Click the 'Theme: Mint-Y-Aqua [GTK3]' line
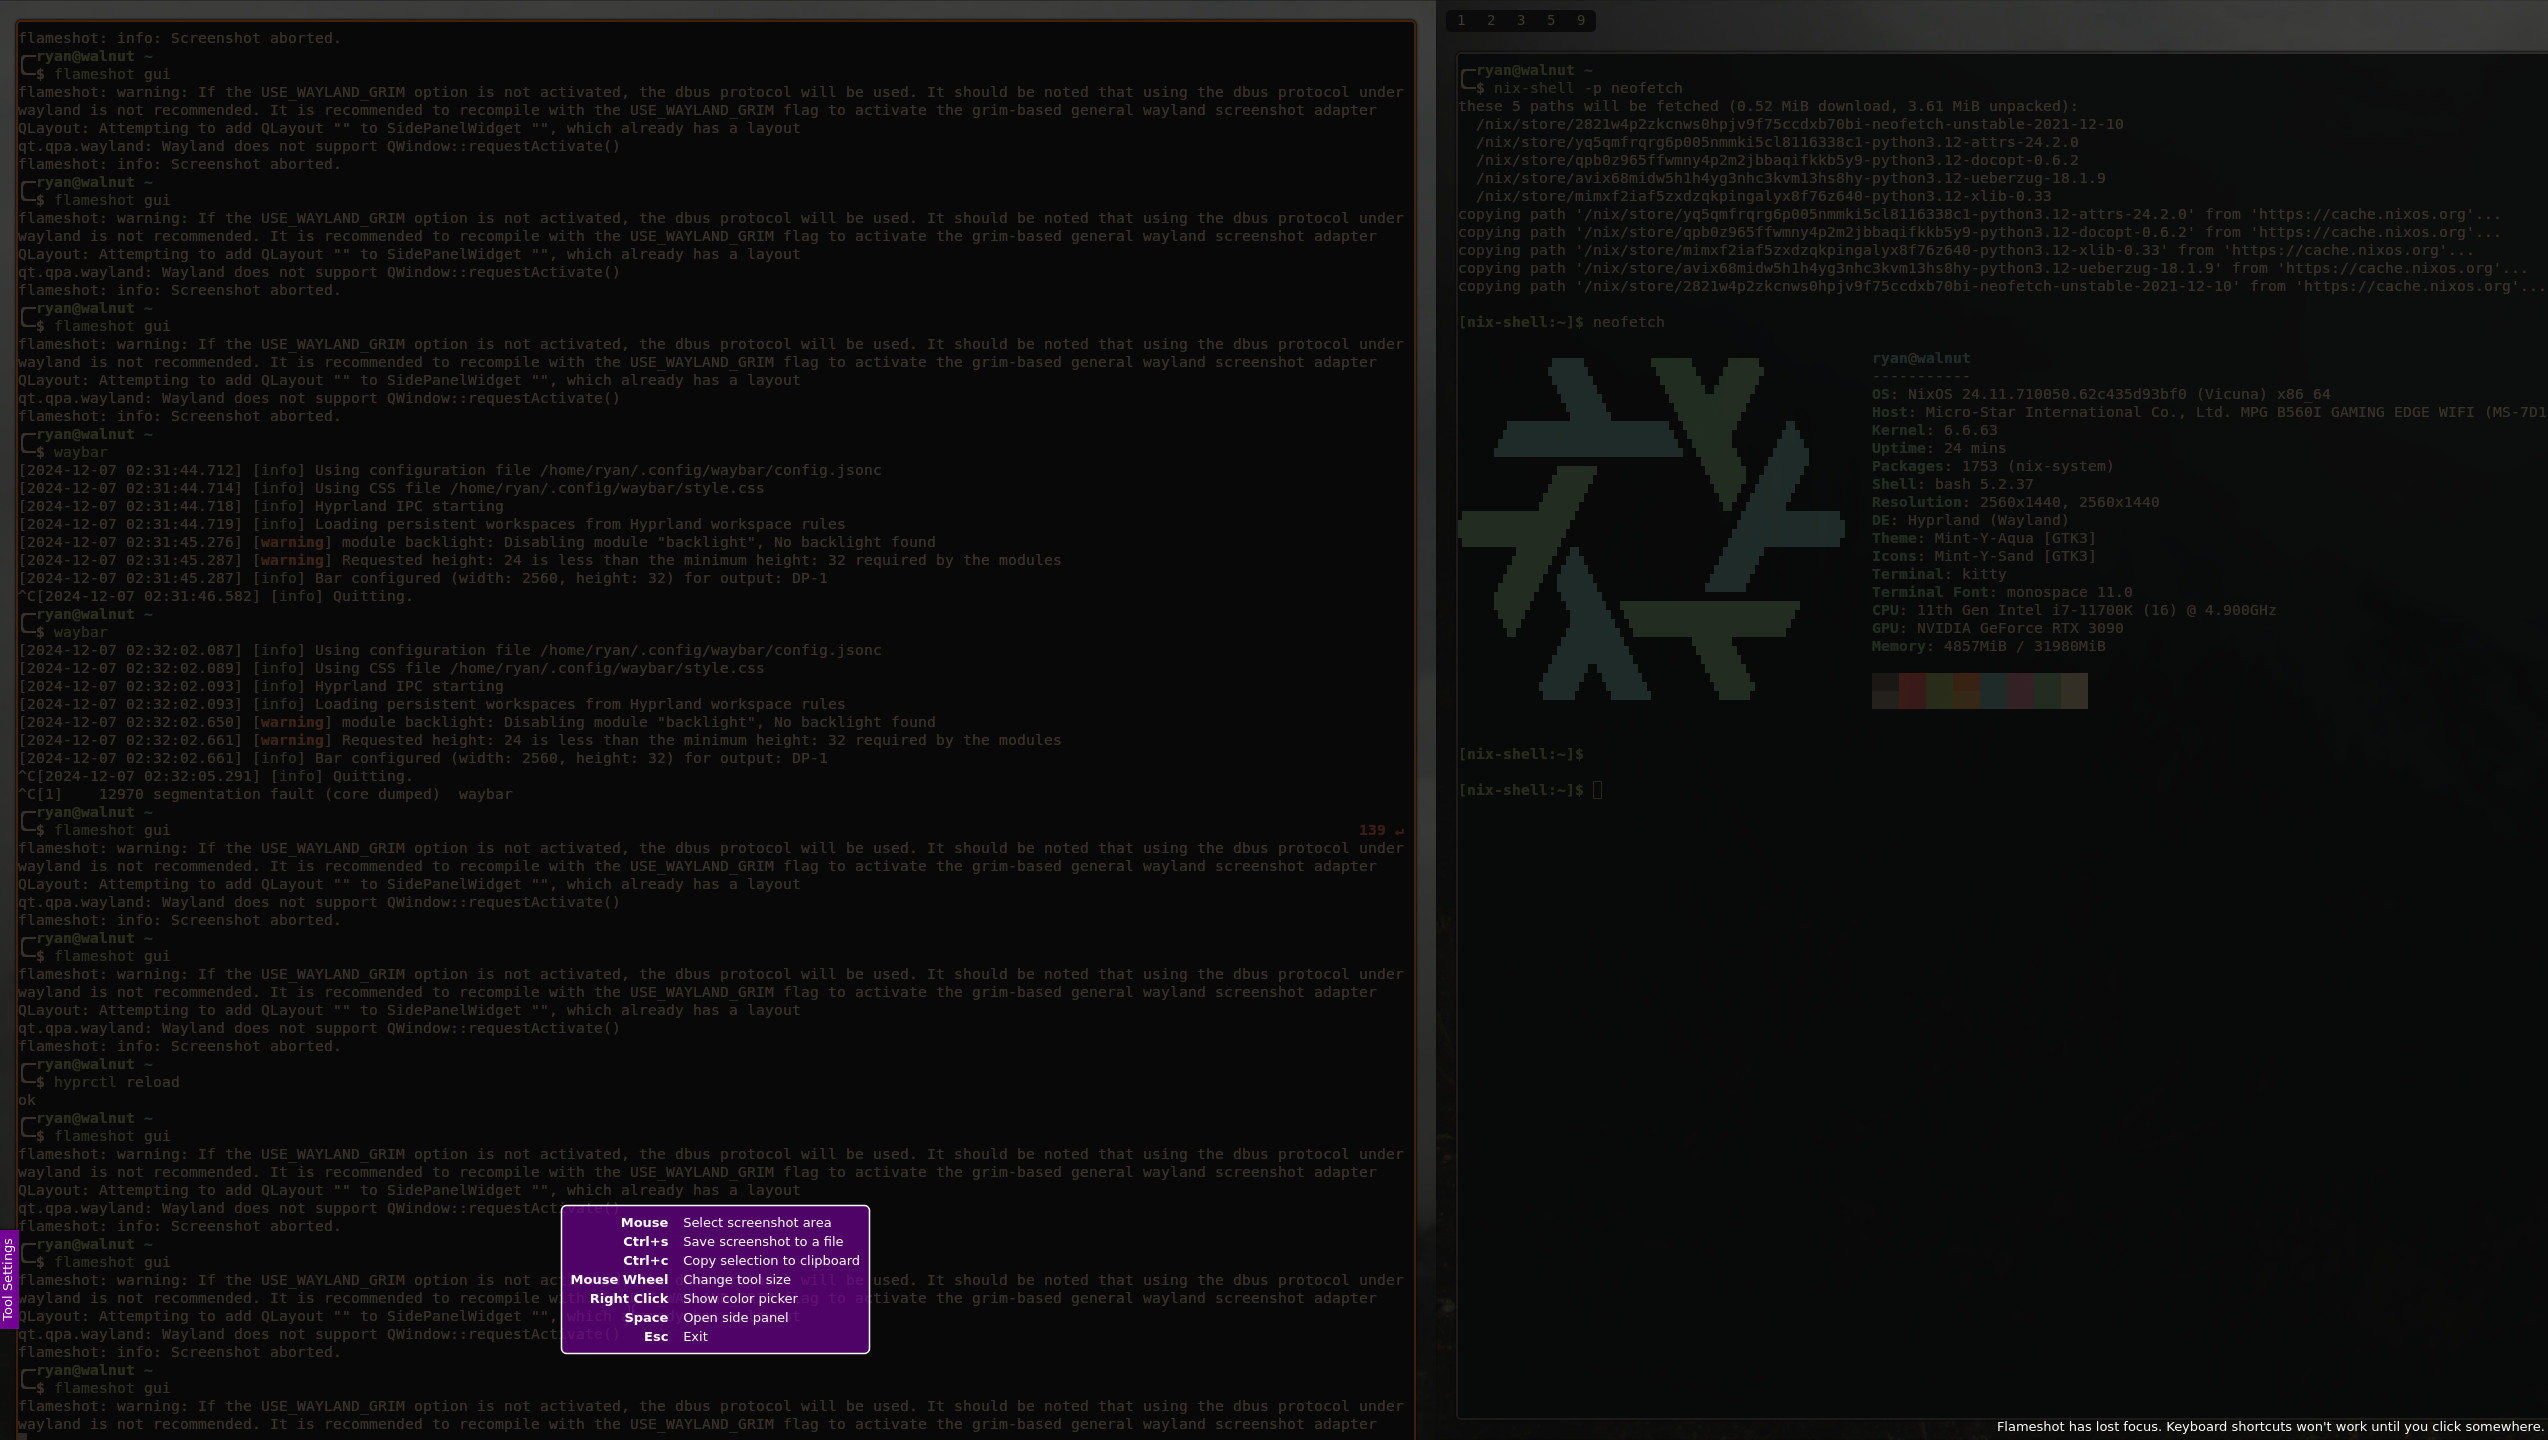This screenshot has height=1444, width=2548. 1984,540
